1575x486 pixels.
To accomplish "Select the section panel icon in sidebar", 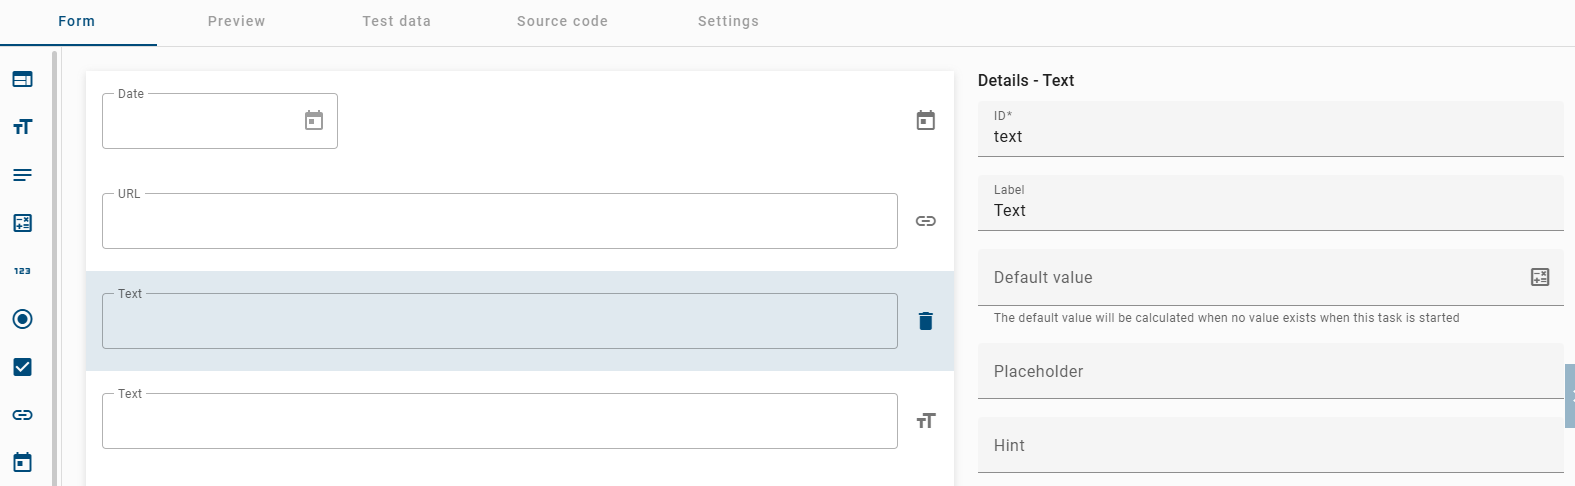I will click(x=22, y=79).
